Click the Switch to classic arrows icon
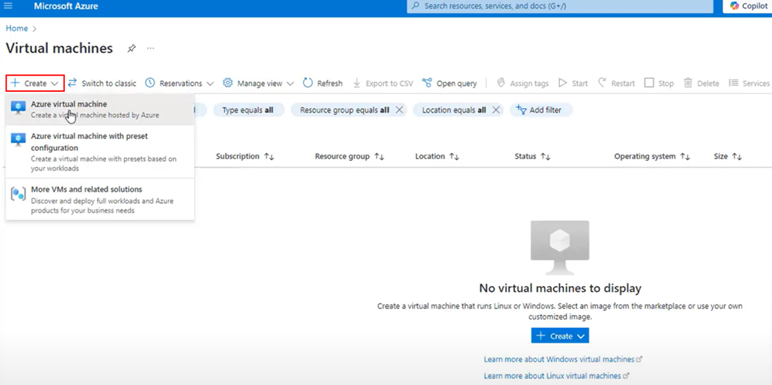 72,83
